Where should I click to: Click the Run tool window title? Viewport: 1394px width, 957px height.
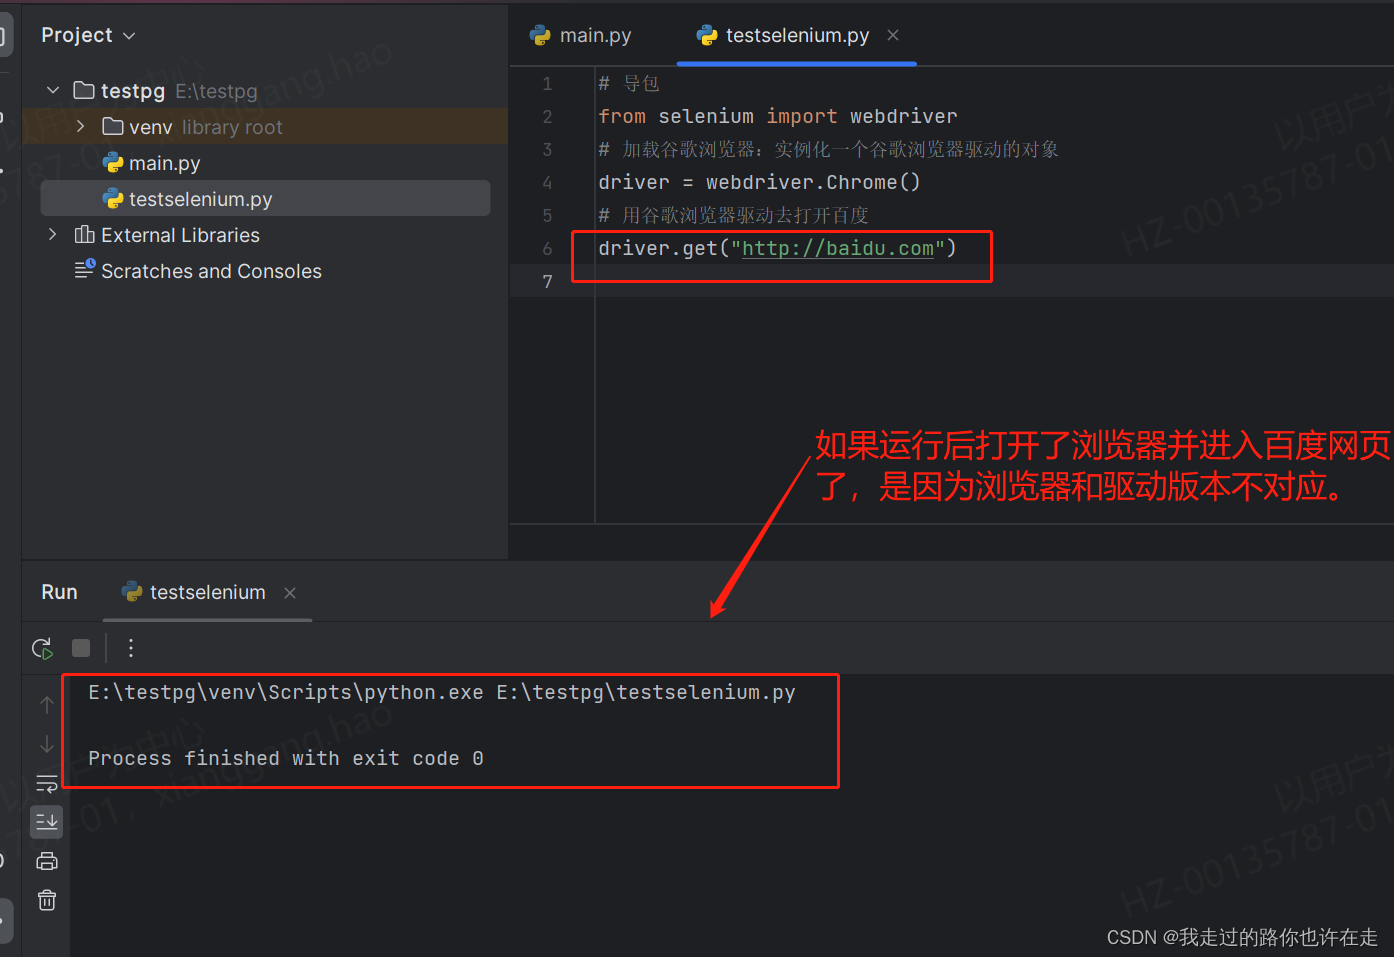[59, 592]
